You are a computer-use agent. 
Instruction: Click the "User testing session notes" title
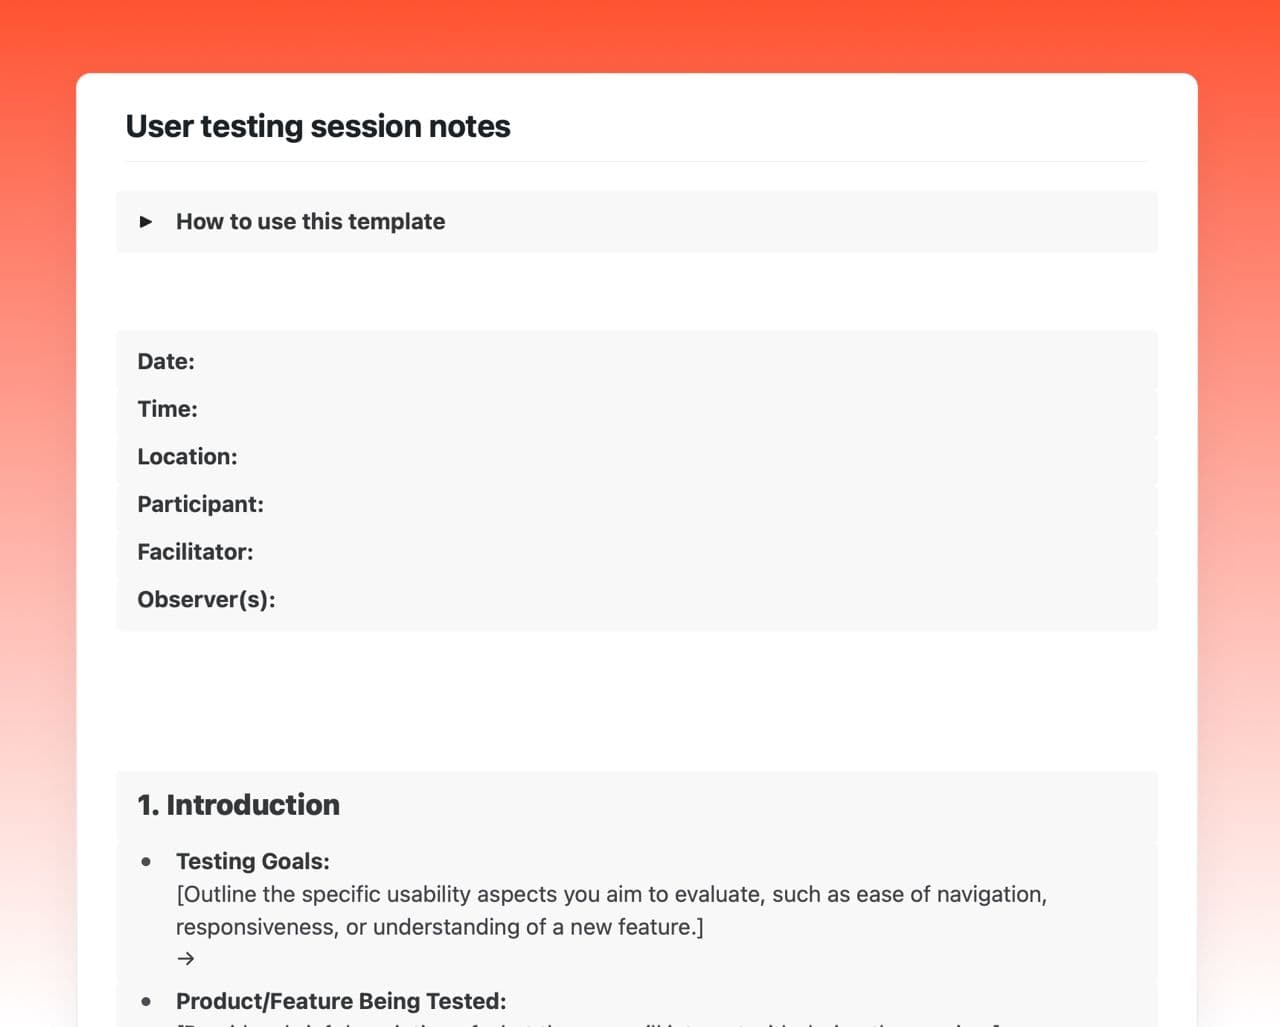click(x=318, y=127)
